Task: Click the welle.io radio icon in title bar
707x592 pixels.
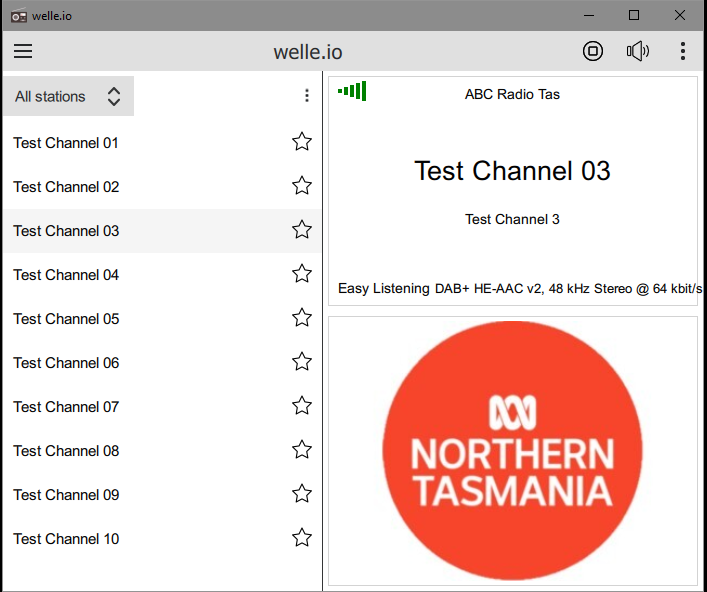Action: pyautogui.click(x=18, y=16)
